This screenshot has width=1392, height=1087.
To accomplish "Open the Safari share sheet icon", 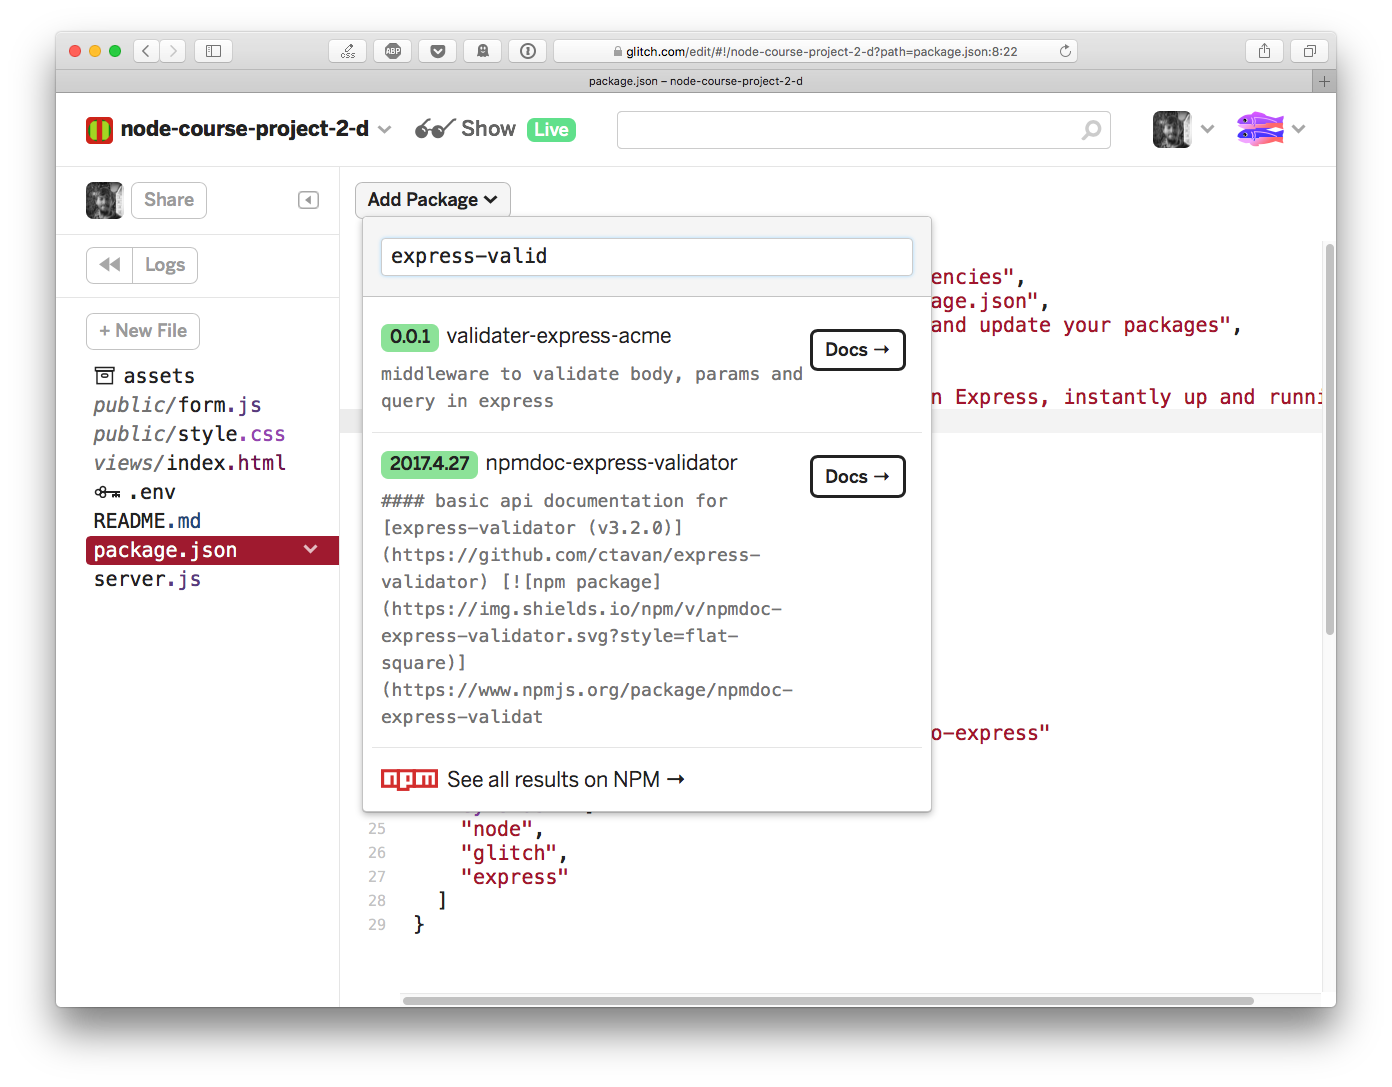I will pos(1265,51).
